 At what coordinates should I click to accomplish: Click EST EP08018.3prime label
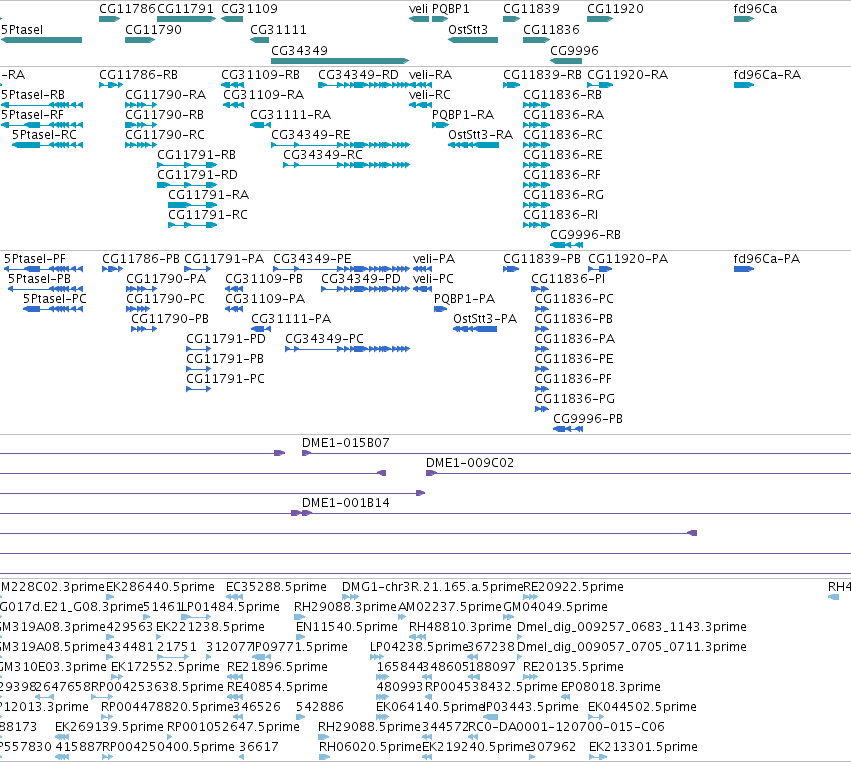pos(611,687)
